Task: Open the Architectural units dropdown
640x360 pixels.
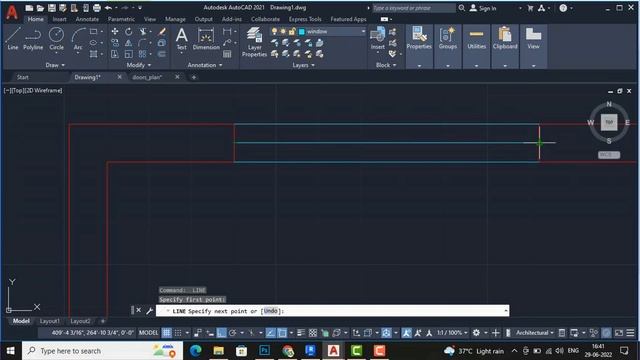Action: point(535,333)
